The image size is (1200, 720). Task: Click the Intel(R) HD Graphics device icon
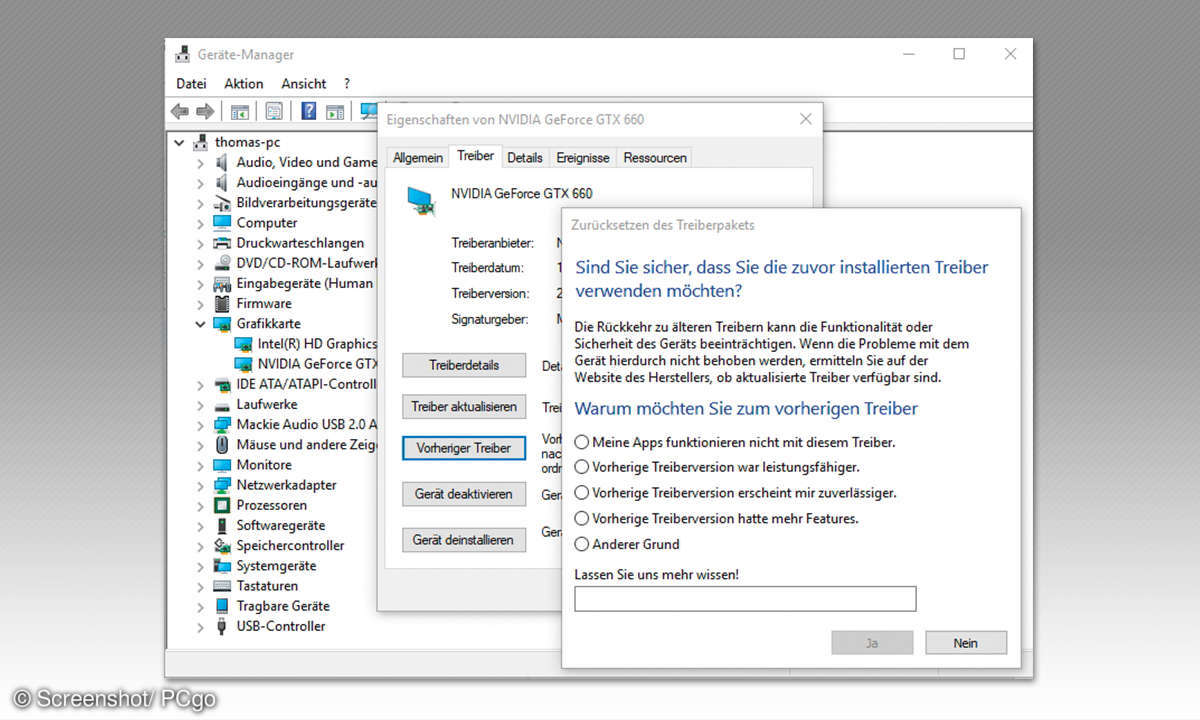click(243, 344)
